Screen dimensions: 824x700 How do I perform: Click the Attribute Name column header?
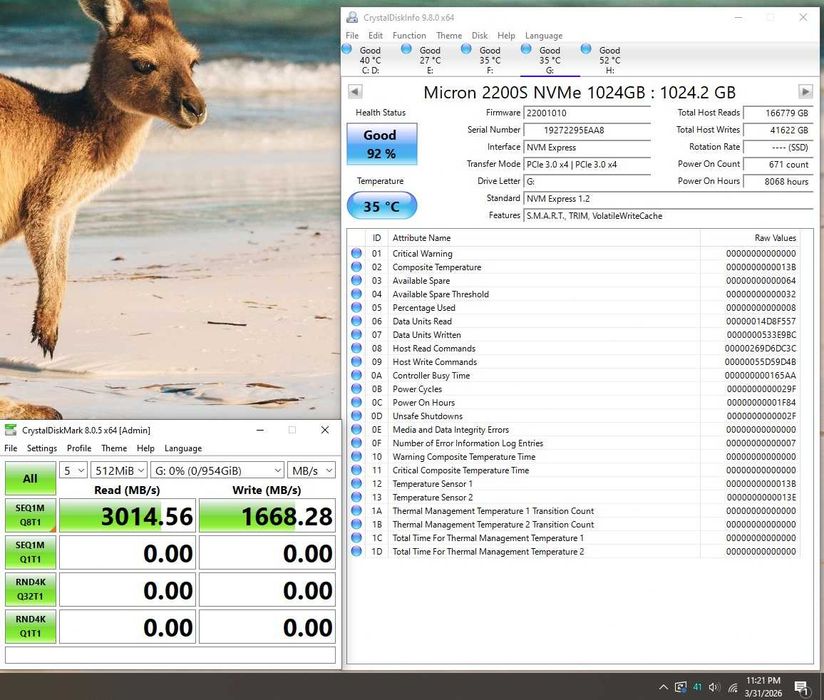(x=544, y=238)
